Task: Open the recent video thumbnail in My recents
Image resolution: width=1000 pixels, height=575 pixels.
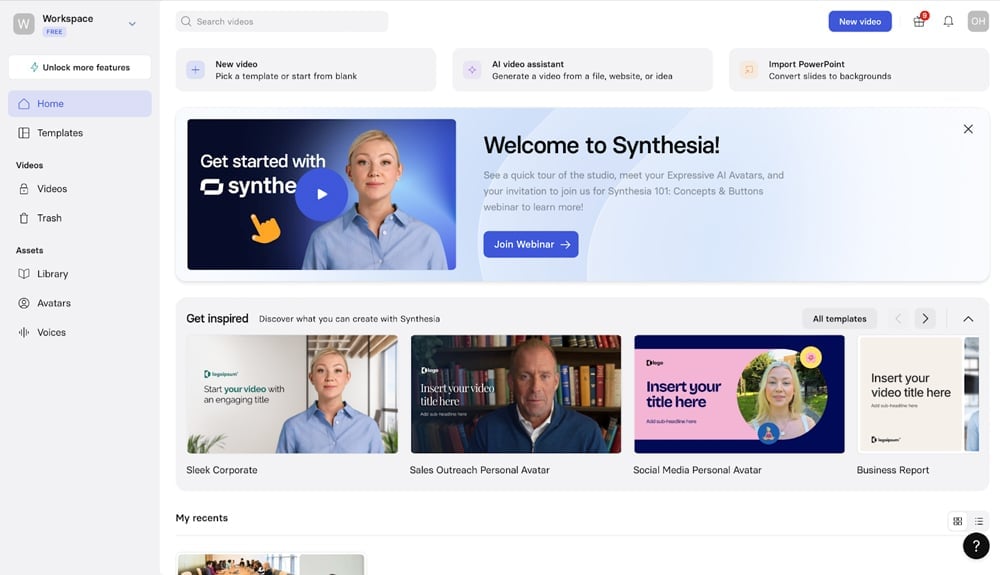Action: [270, 564]
